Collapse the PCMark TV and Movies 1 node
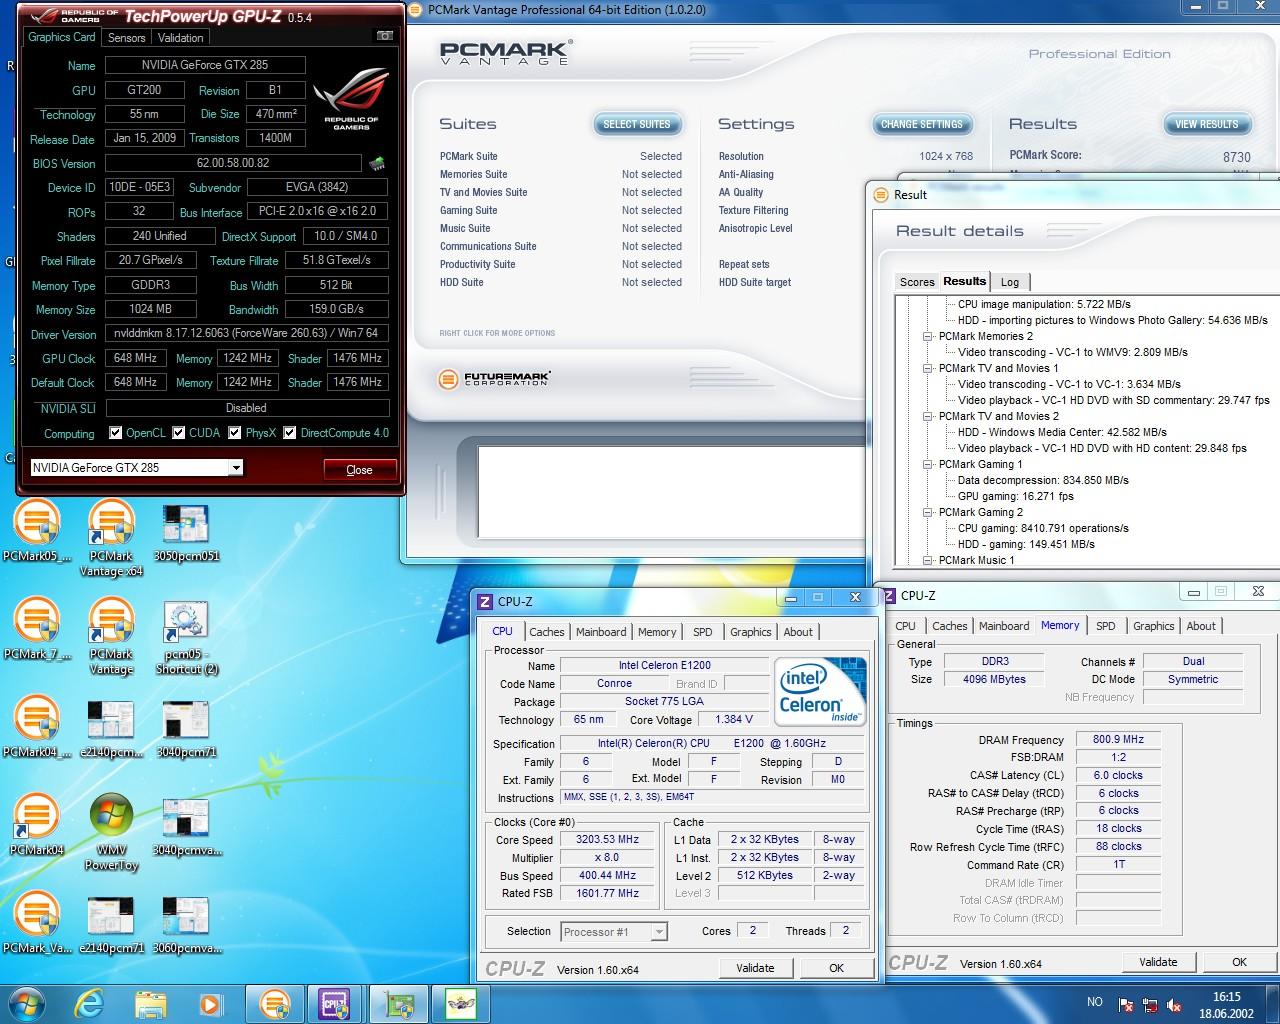Image resolution: width=1280 pixels, height=1024 pixels. coord(928,368)
